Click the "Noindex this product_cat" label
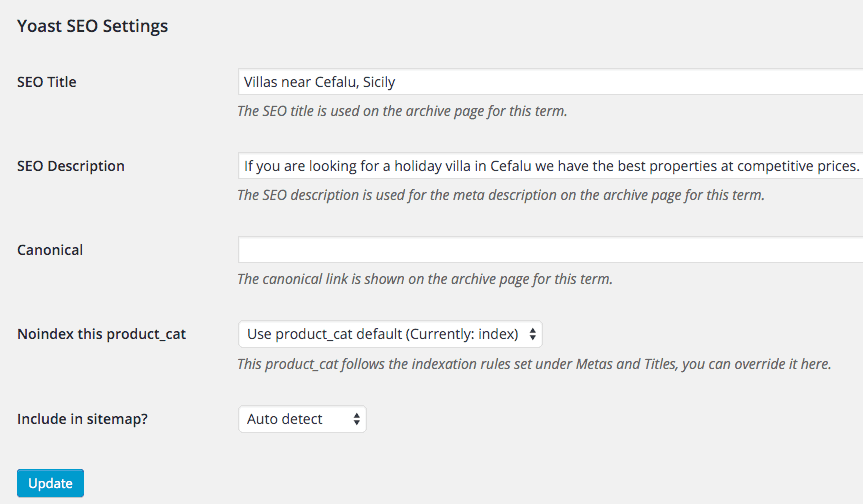 [101, 334]
